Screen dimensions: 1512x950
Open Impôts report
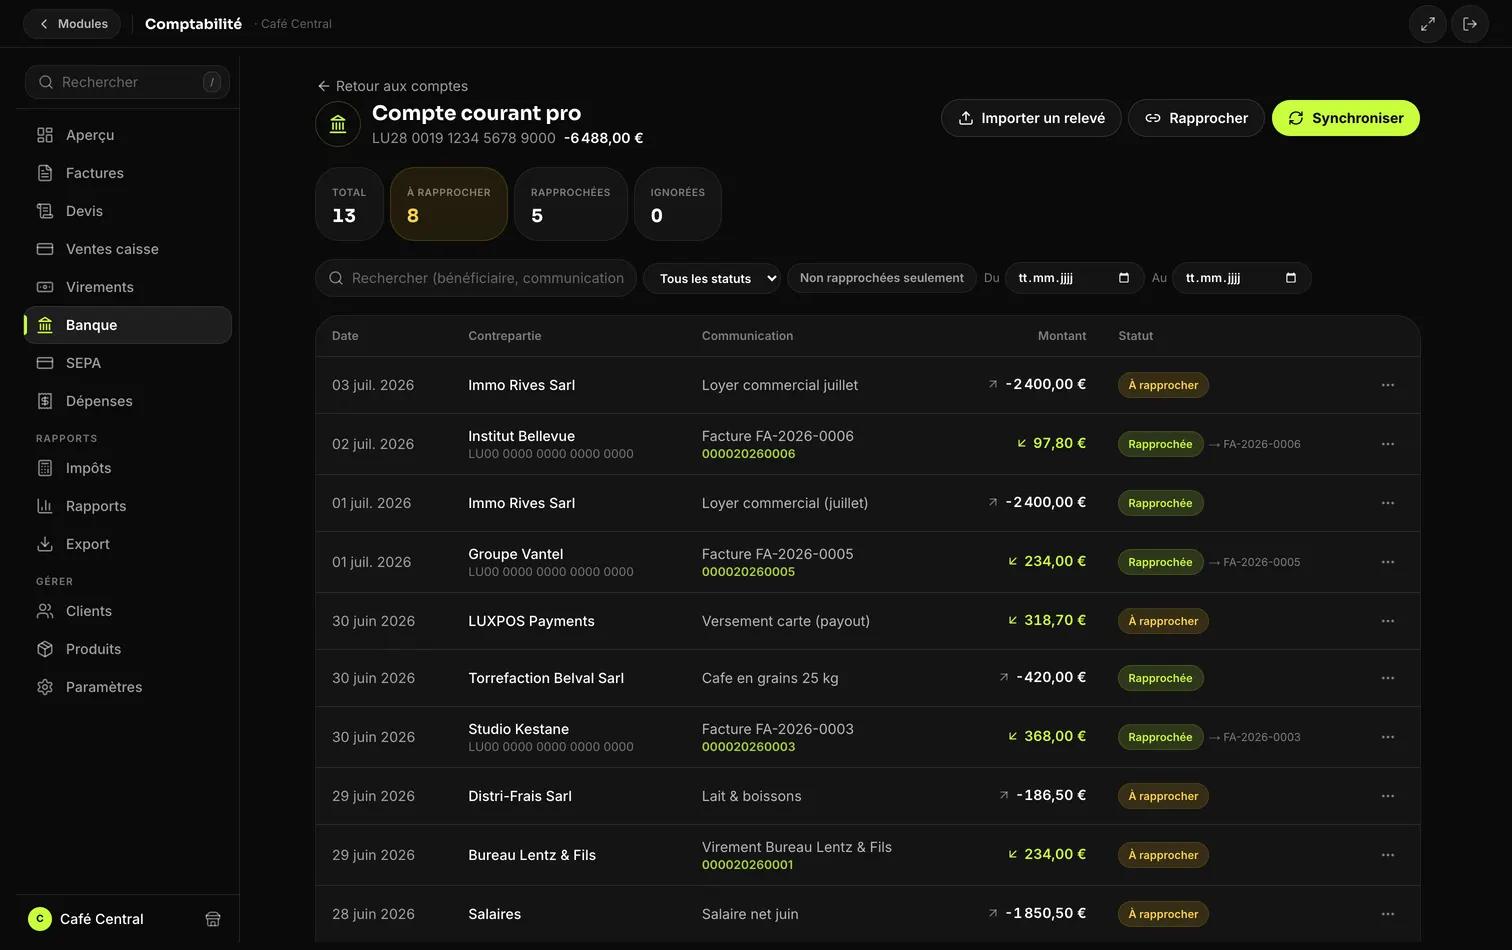[128, 468]
